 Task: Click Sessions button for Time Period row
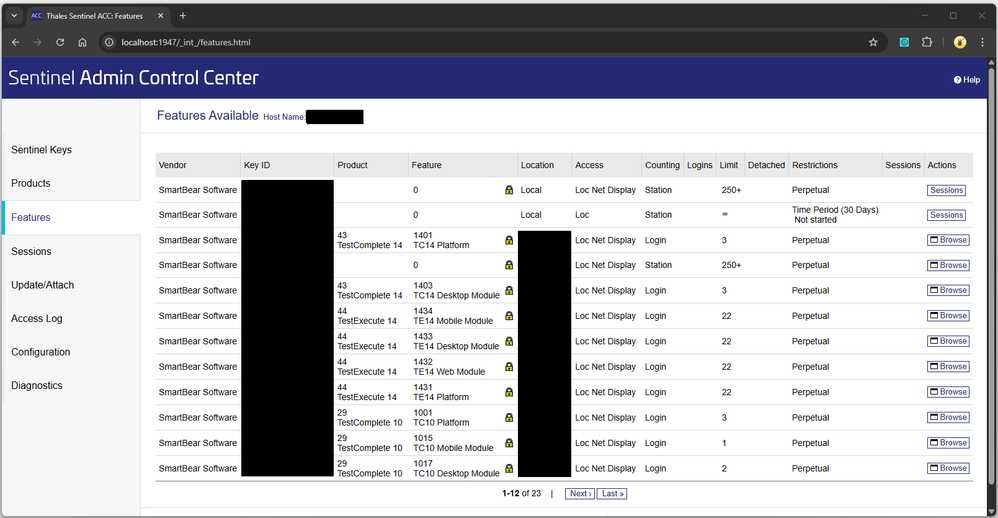[x=946, y=215]
